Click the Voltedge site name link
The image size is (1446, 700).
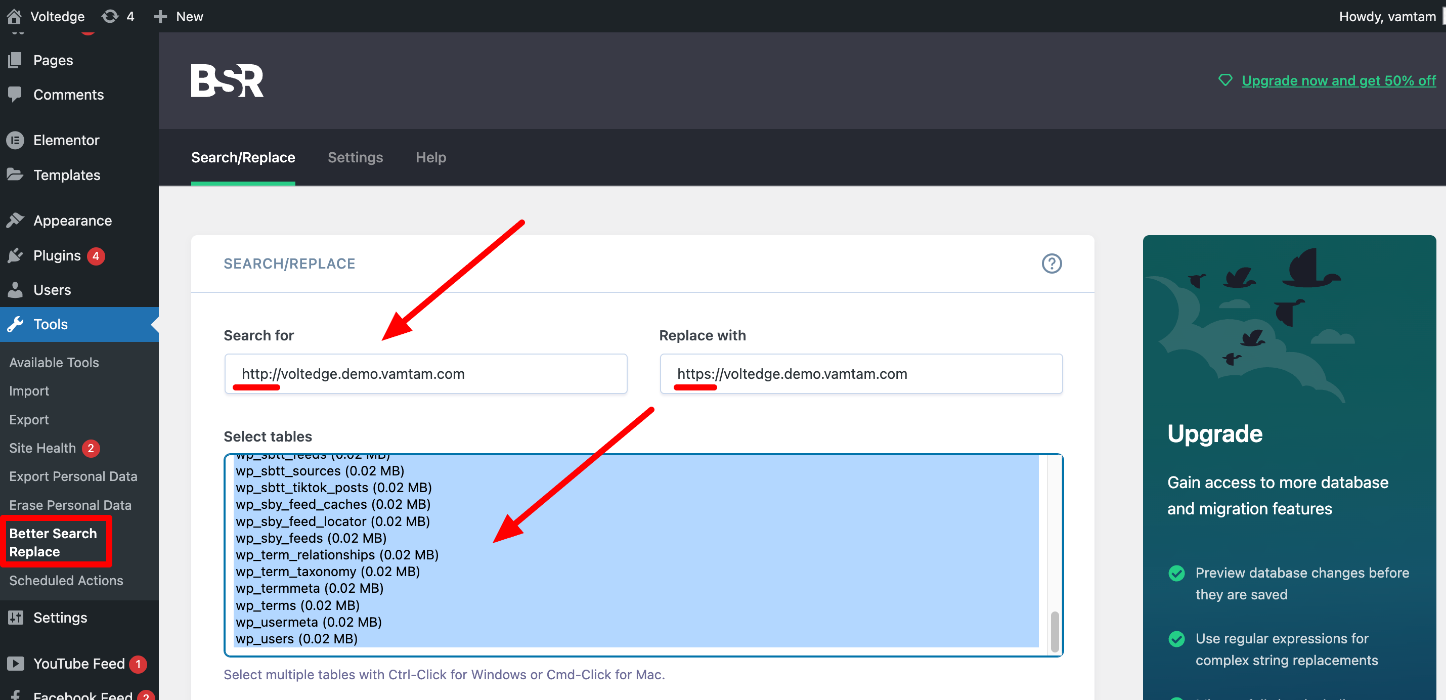[x=57, y=16]
